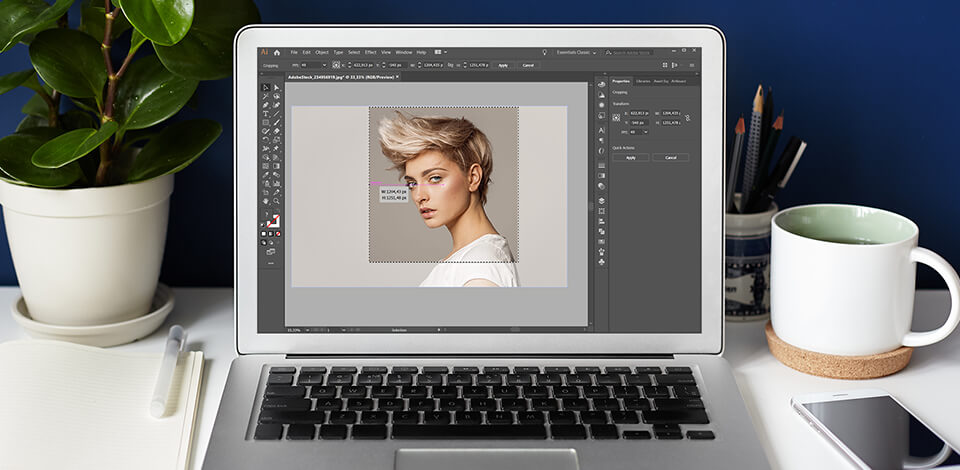Choose the Lasso tool
The image size is (960, 470).
[x=276, y=96]
